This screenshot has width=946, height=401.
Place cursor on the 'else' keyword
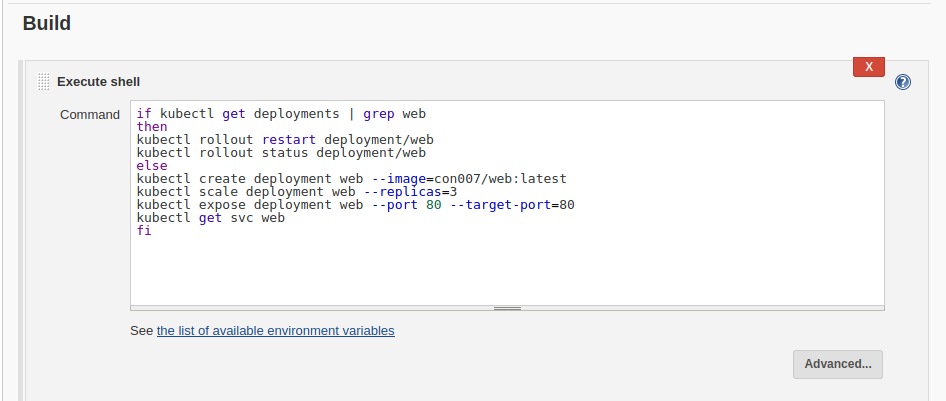click(x=152, y=166)
